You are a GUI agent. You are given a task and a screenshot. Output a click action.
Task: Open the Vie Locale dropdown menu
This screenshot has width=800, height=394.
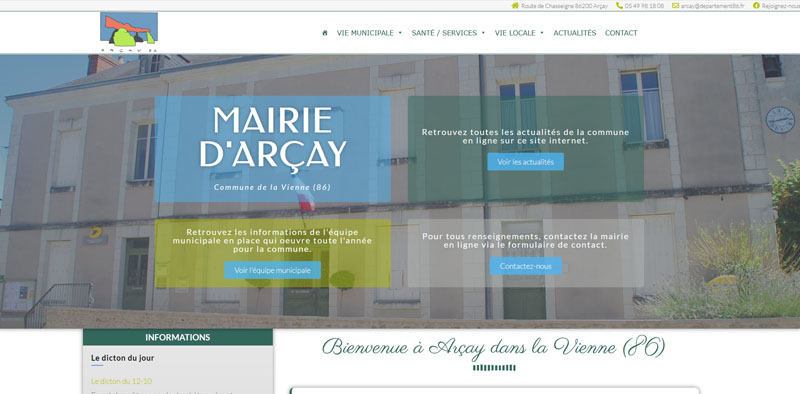tap(519, 33)
